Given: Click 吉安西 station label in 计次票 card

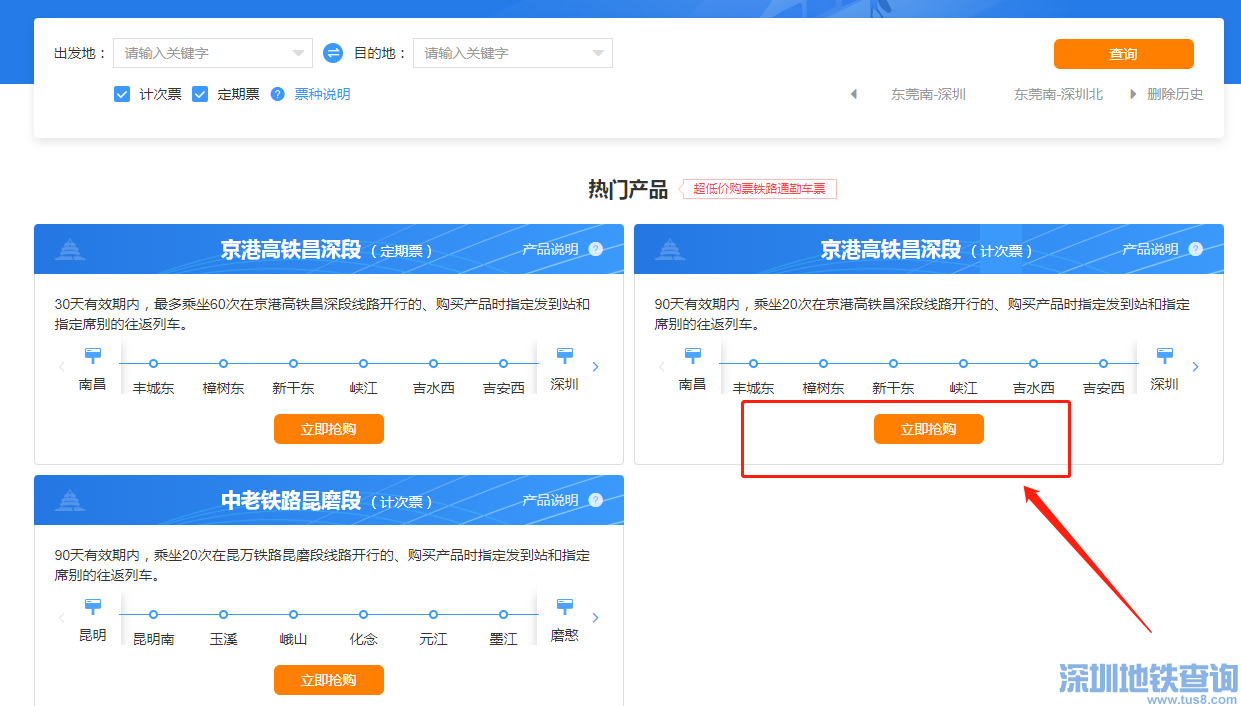Looking at the screenshot, I should (x=1104, y=388).
